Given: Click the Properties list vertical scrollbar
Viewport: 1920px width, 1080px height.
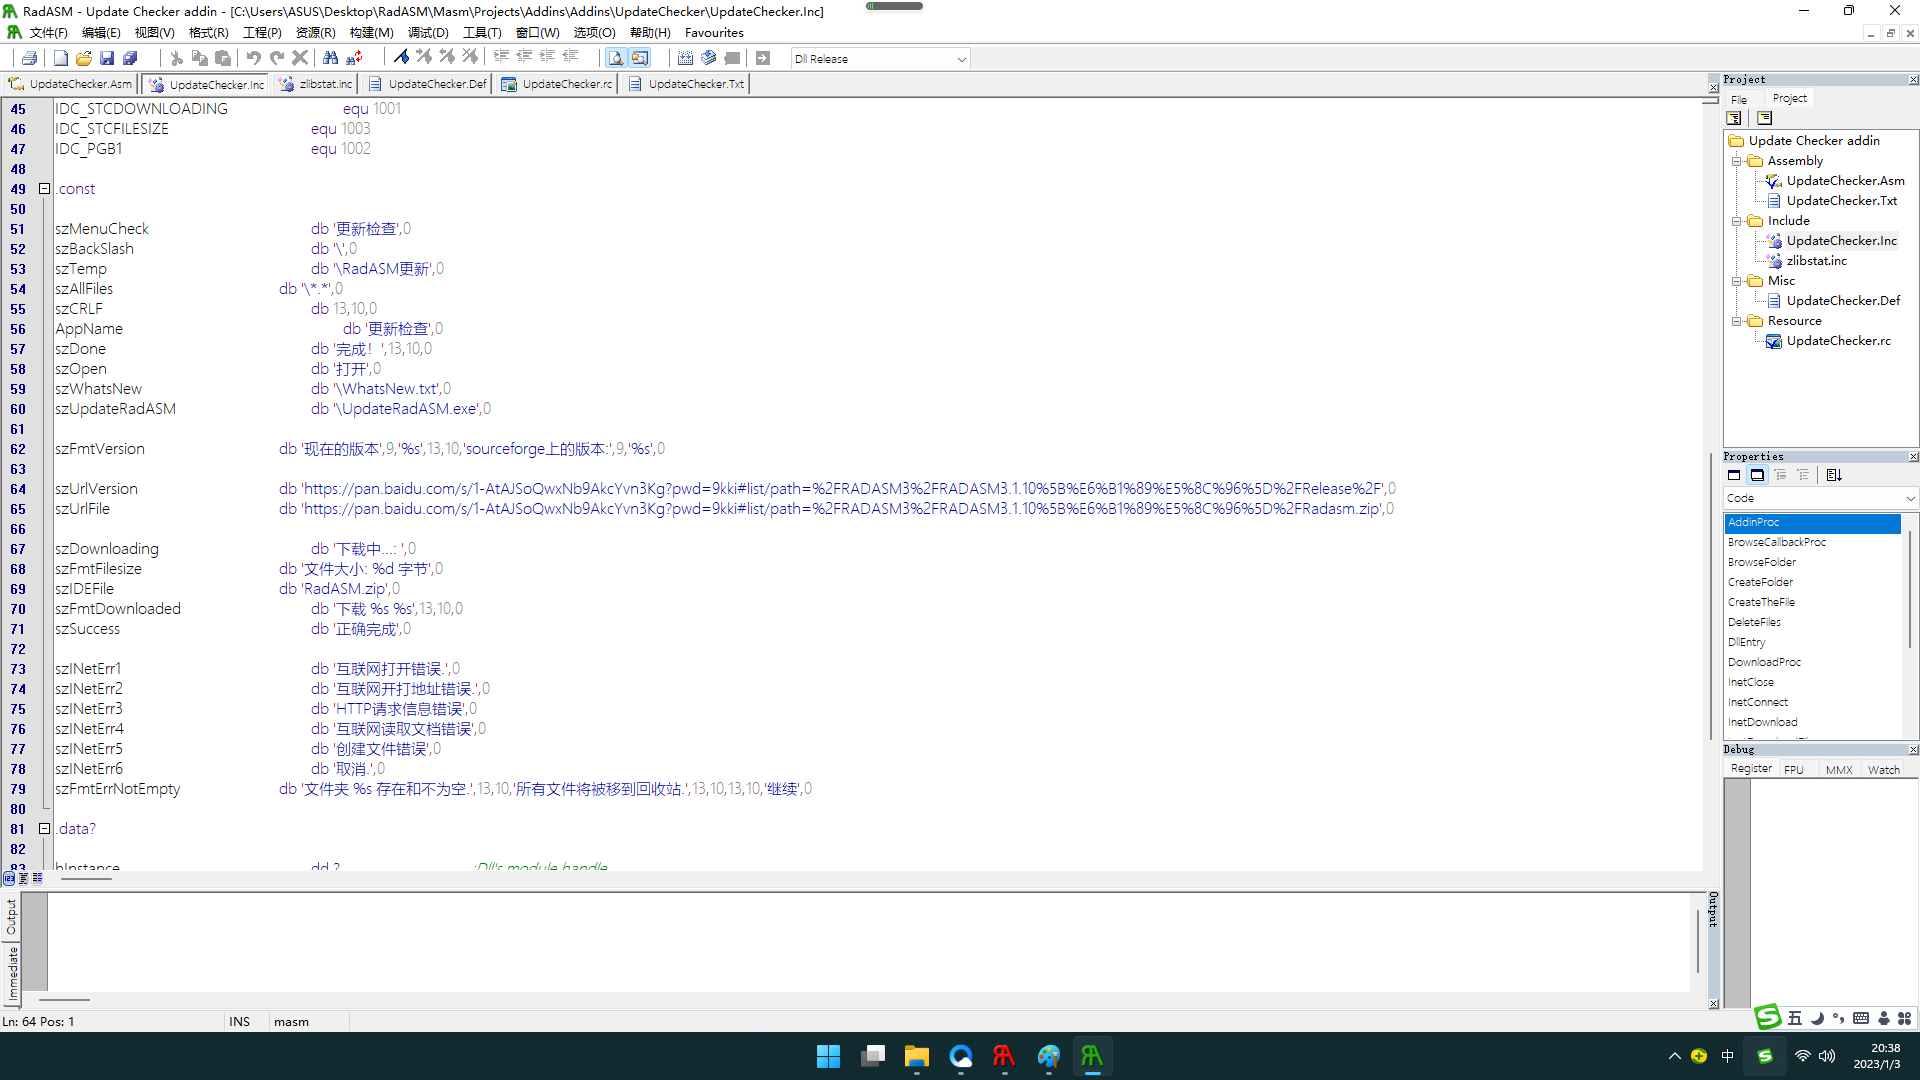Looking at the screenshot, I should [x=1910, y=590].
